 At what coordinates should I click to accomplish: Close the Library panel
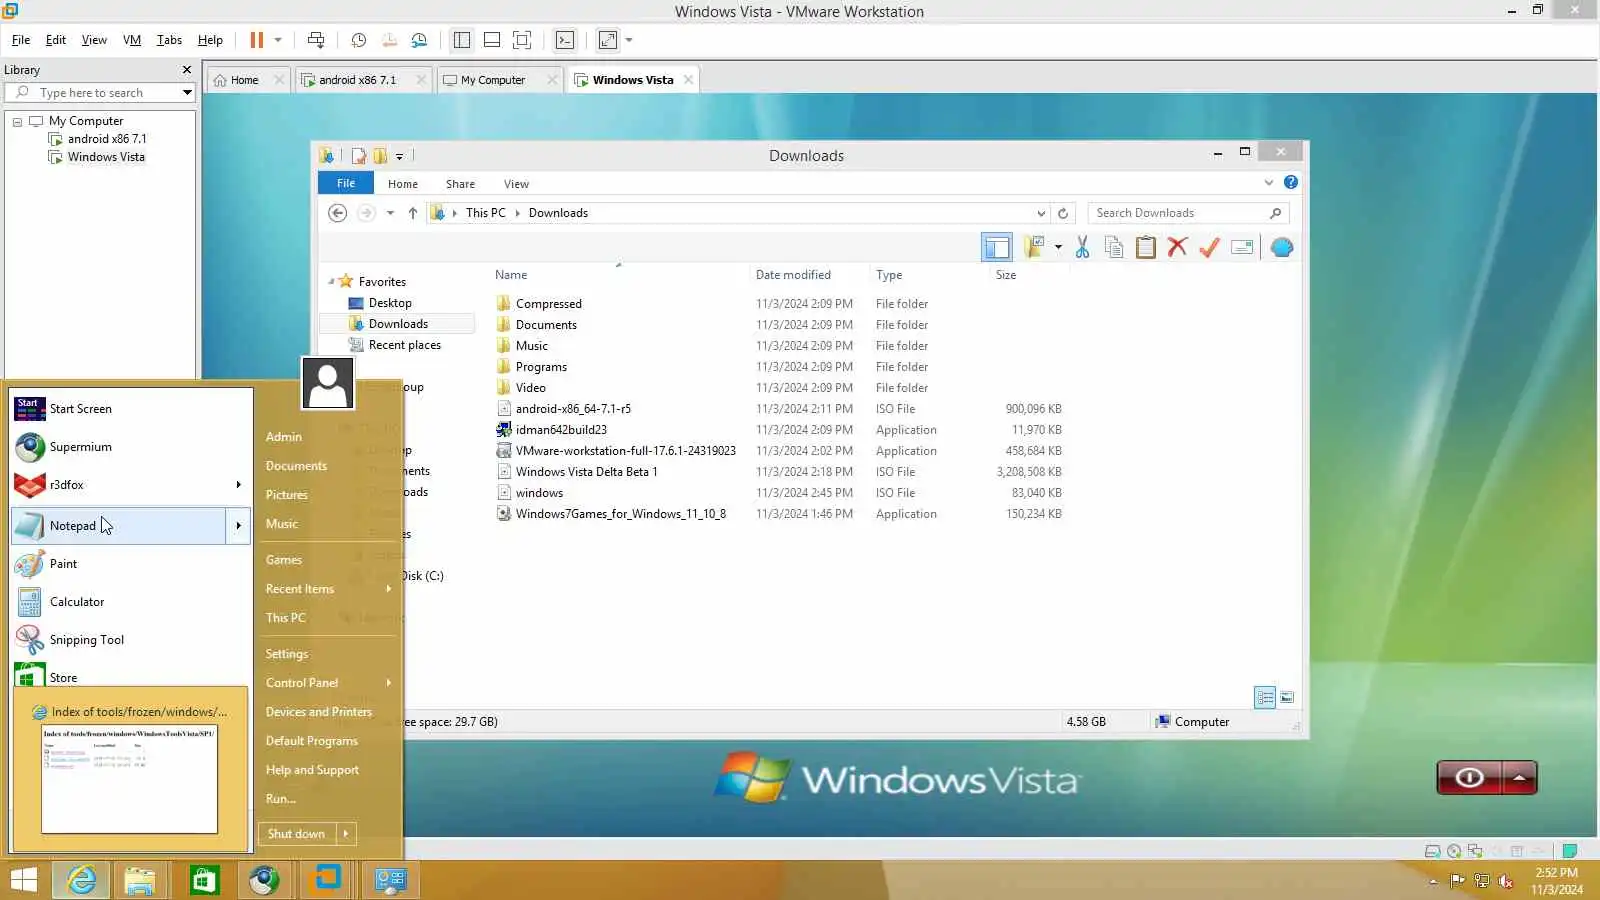[x=186, y=70]
